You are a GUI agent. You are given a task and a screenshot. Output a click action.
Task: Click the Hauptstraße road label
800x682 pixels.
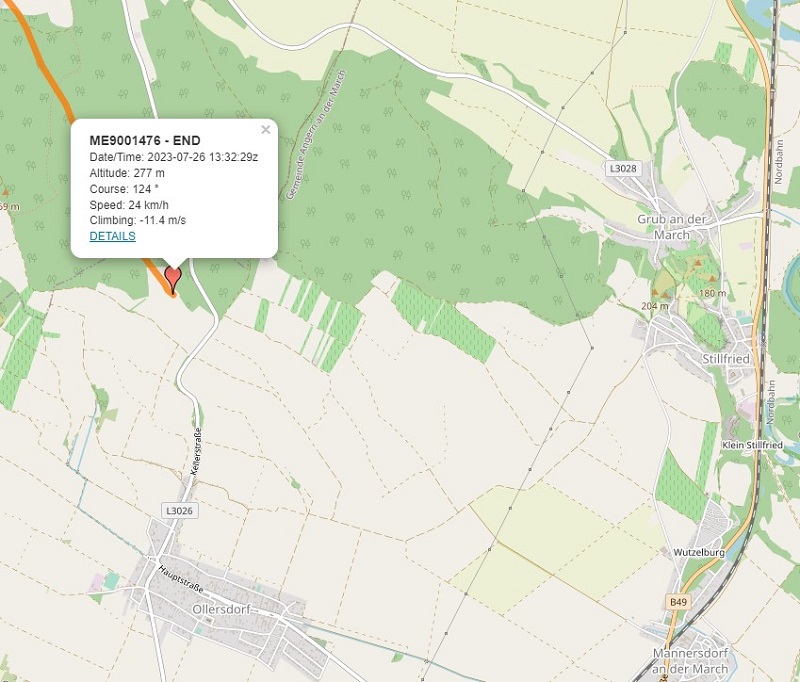(x=181, y=579)
